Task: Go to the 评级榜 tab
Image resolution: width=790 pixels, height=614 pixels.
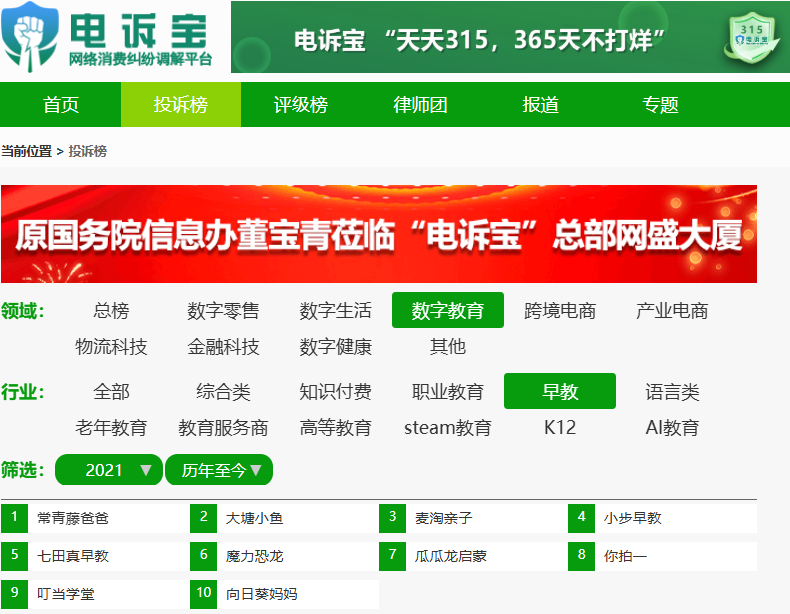Action: pyautogui.click(x=301, y=104)
